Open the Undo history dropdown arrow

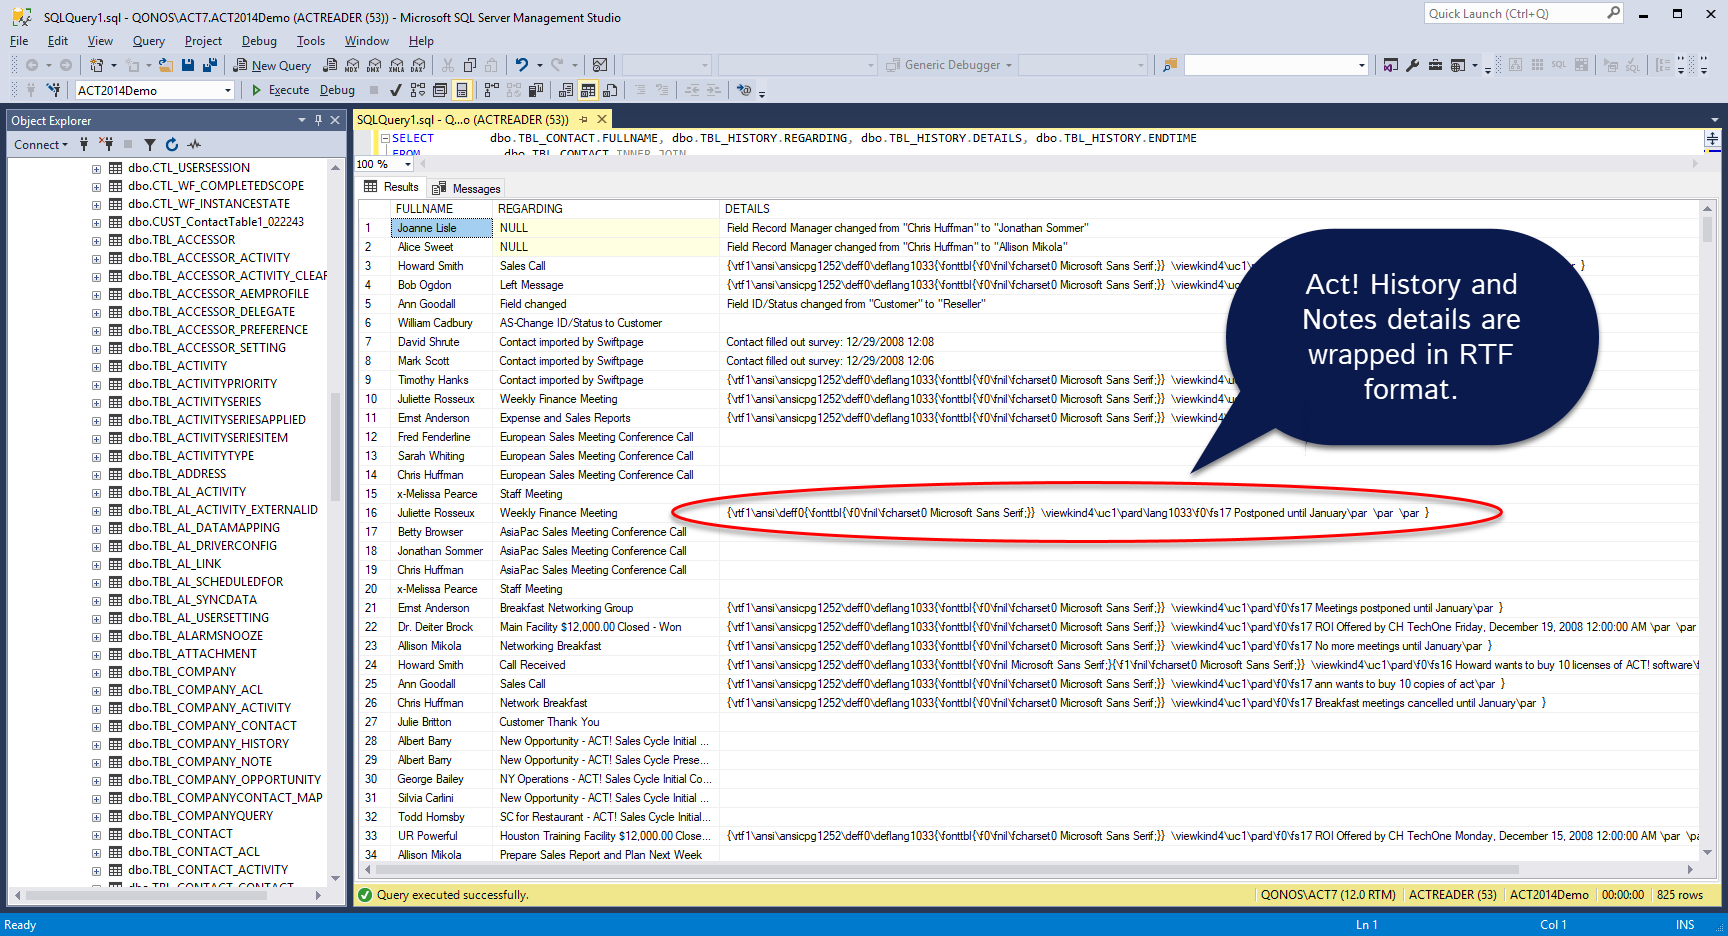click(540, 65)
